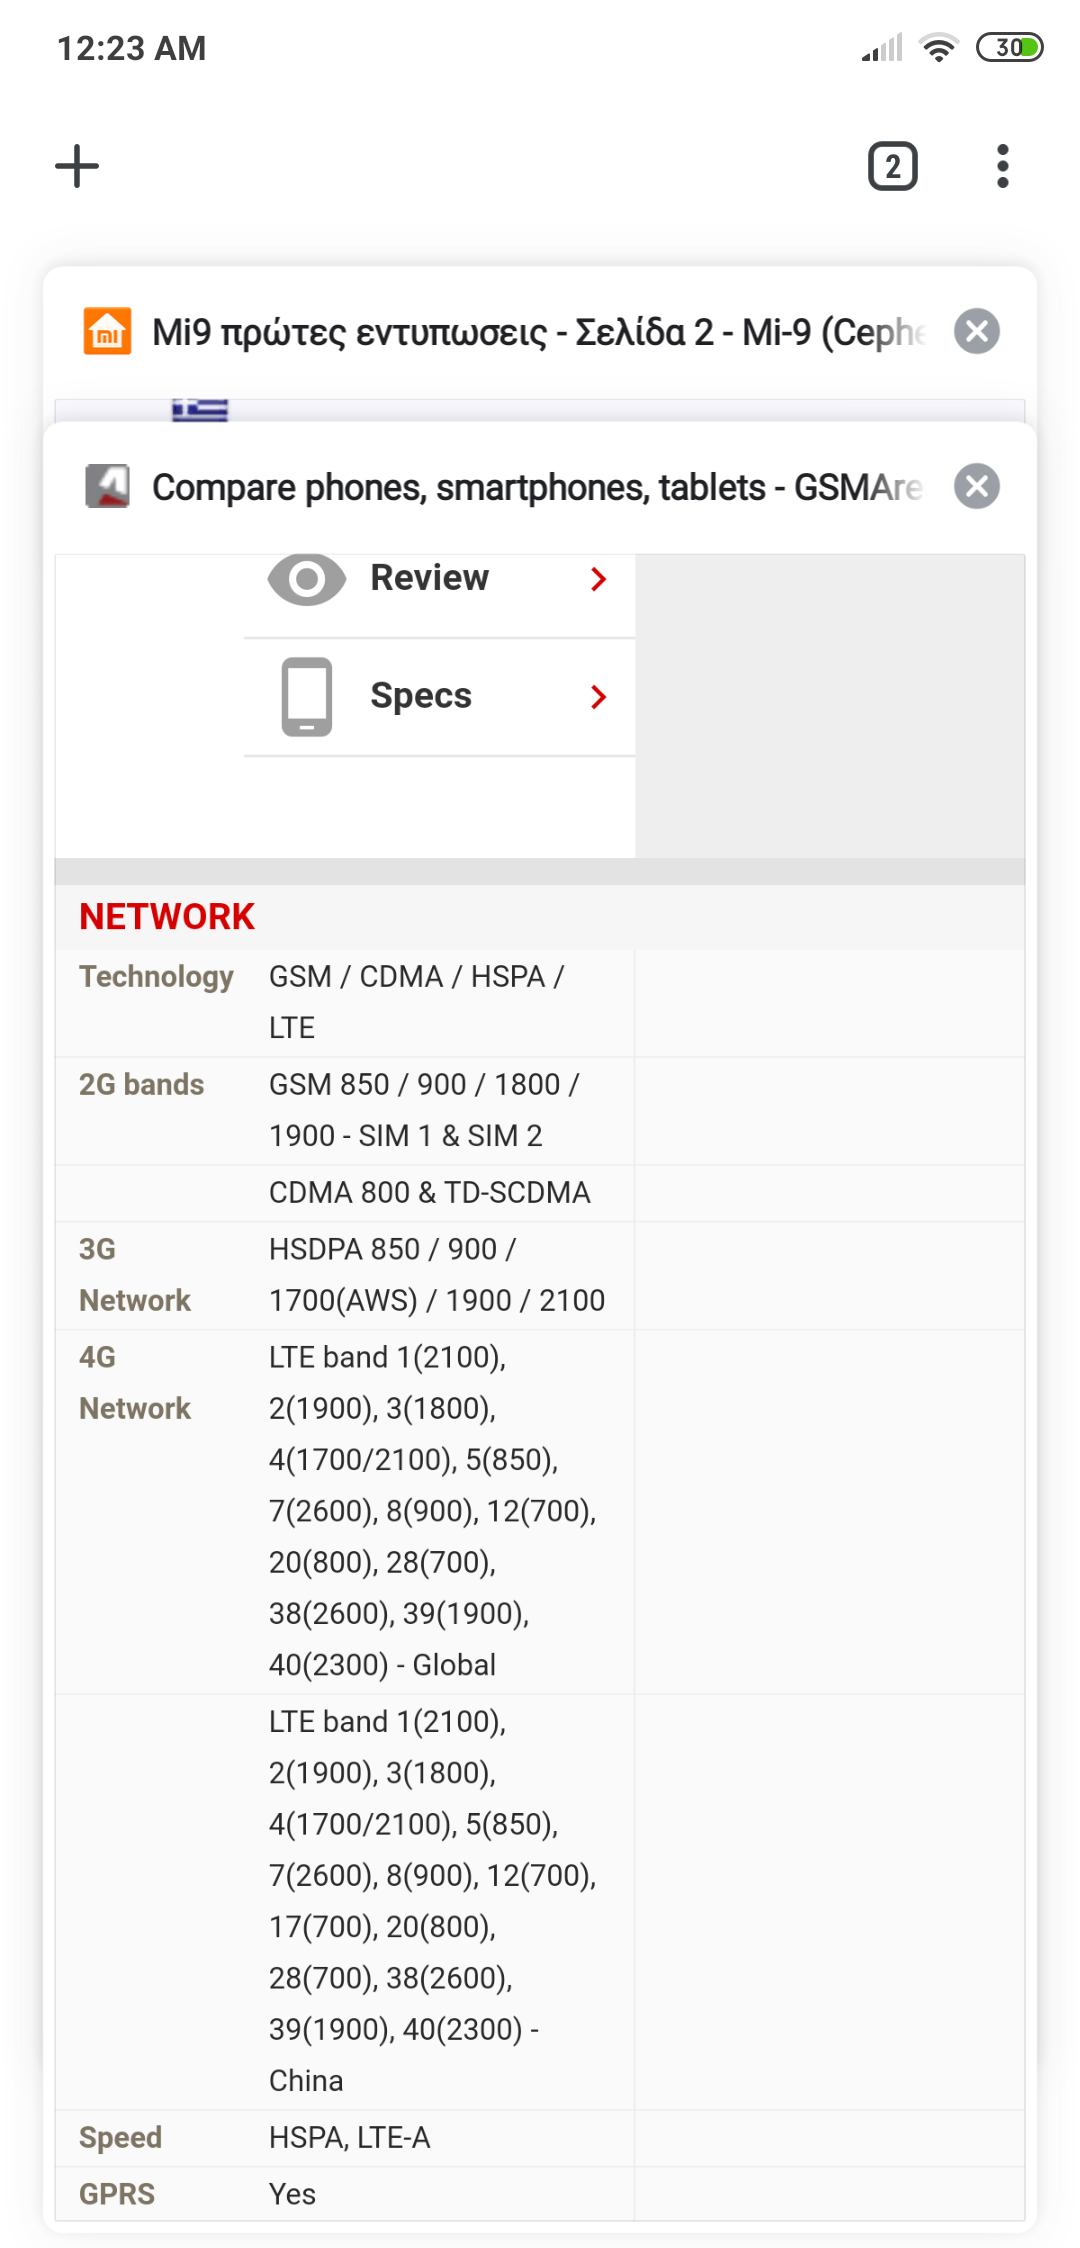Switch to the Mi9 πρώτες εντυπωσεις tab

tap(538, 332)
